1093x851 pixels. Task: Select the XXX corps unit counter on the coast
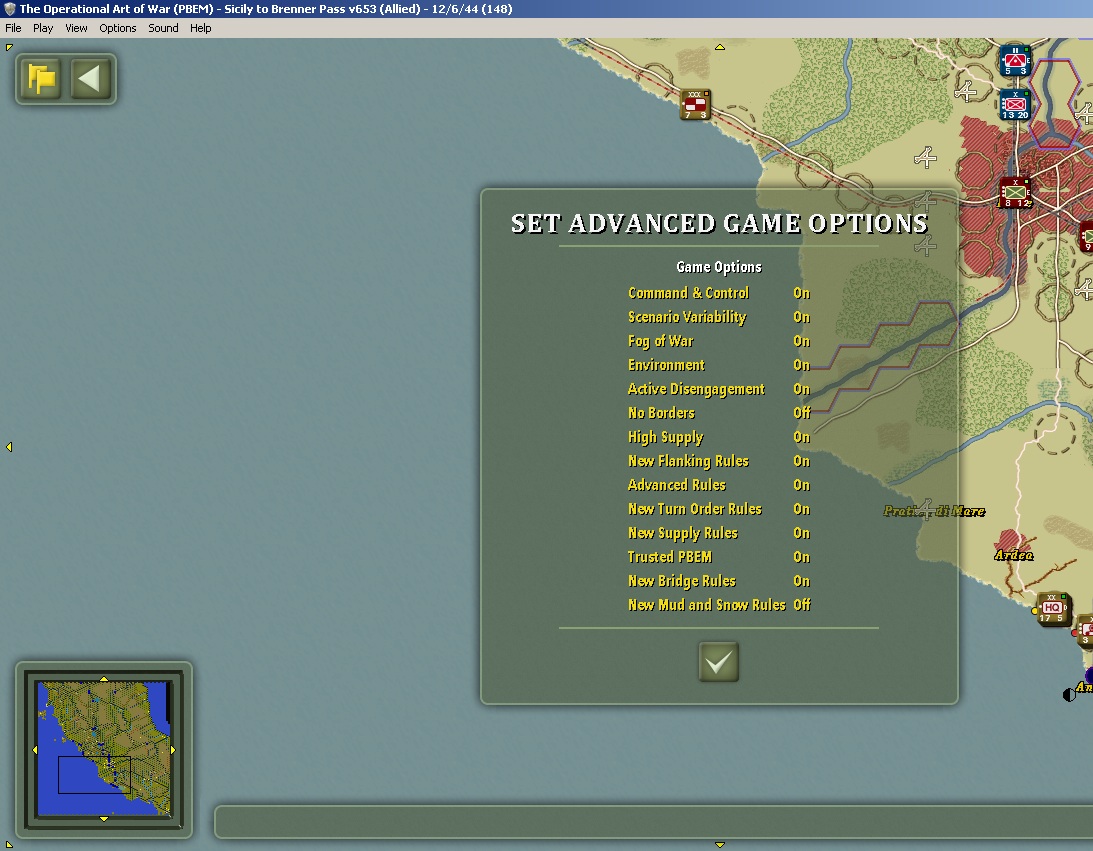click(x=696, y=105)
